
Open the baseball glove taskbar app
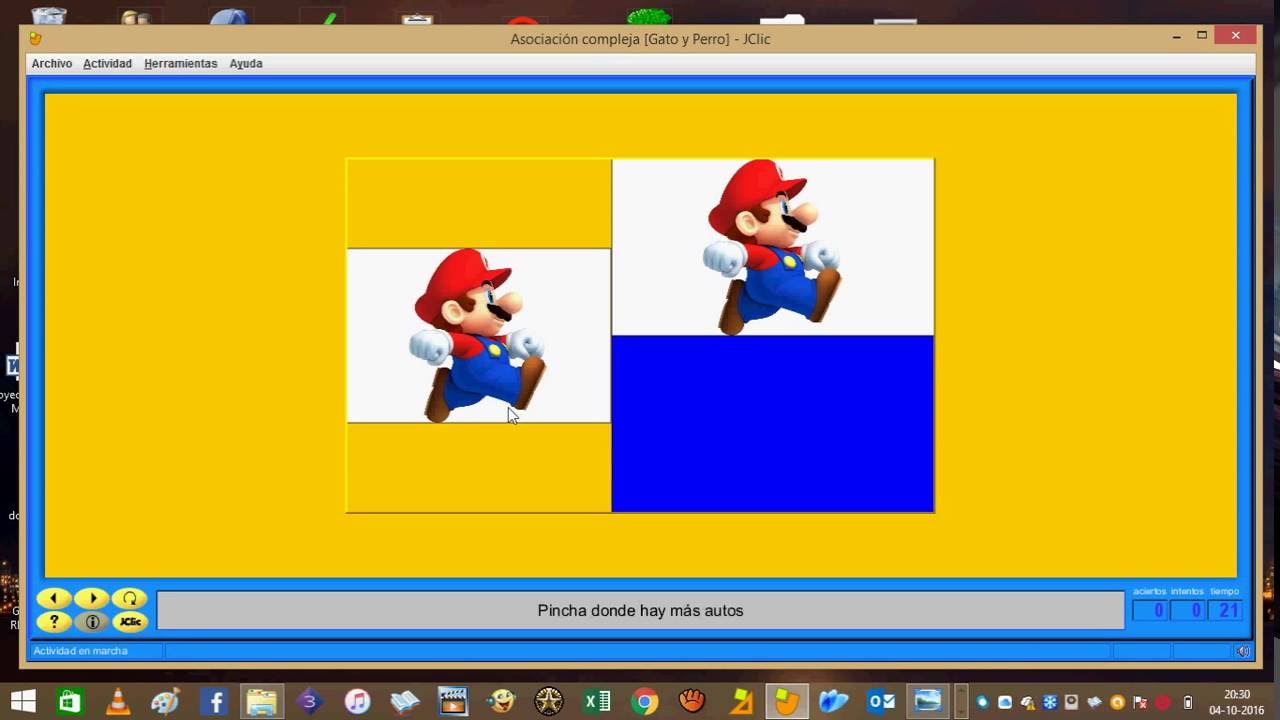pos(692,701)
